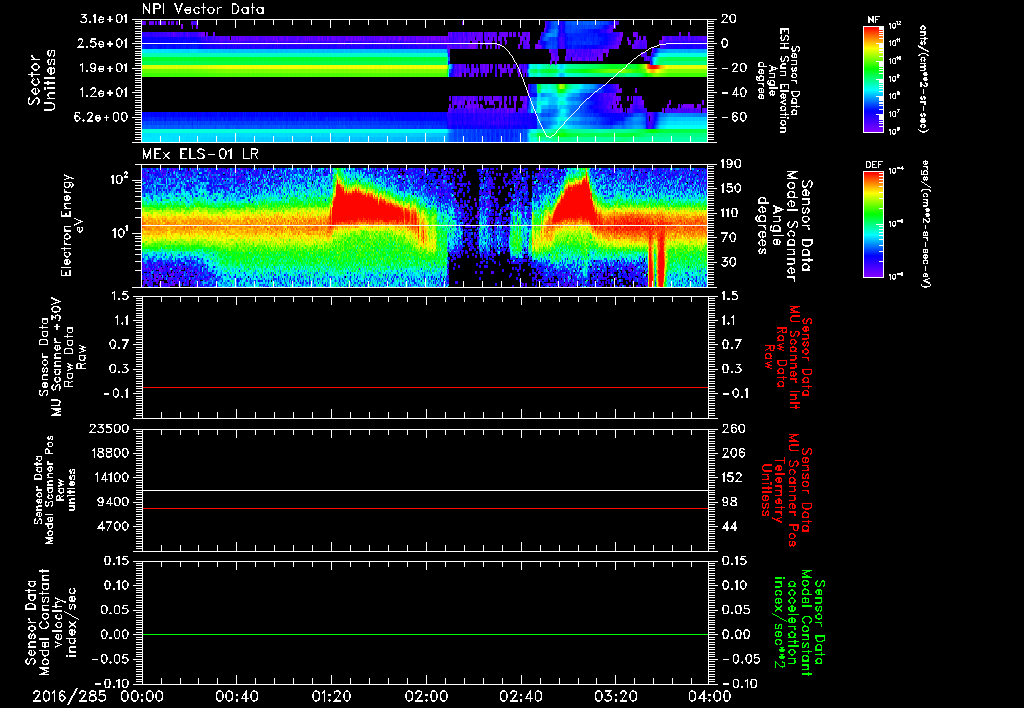Viewport: 1024px width, 708px height.
Task: Click the "cnts/(cm**2-sr-sec)" units label
Action: coord(923,78)
